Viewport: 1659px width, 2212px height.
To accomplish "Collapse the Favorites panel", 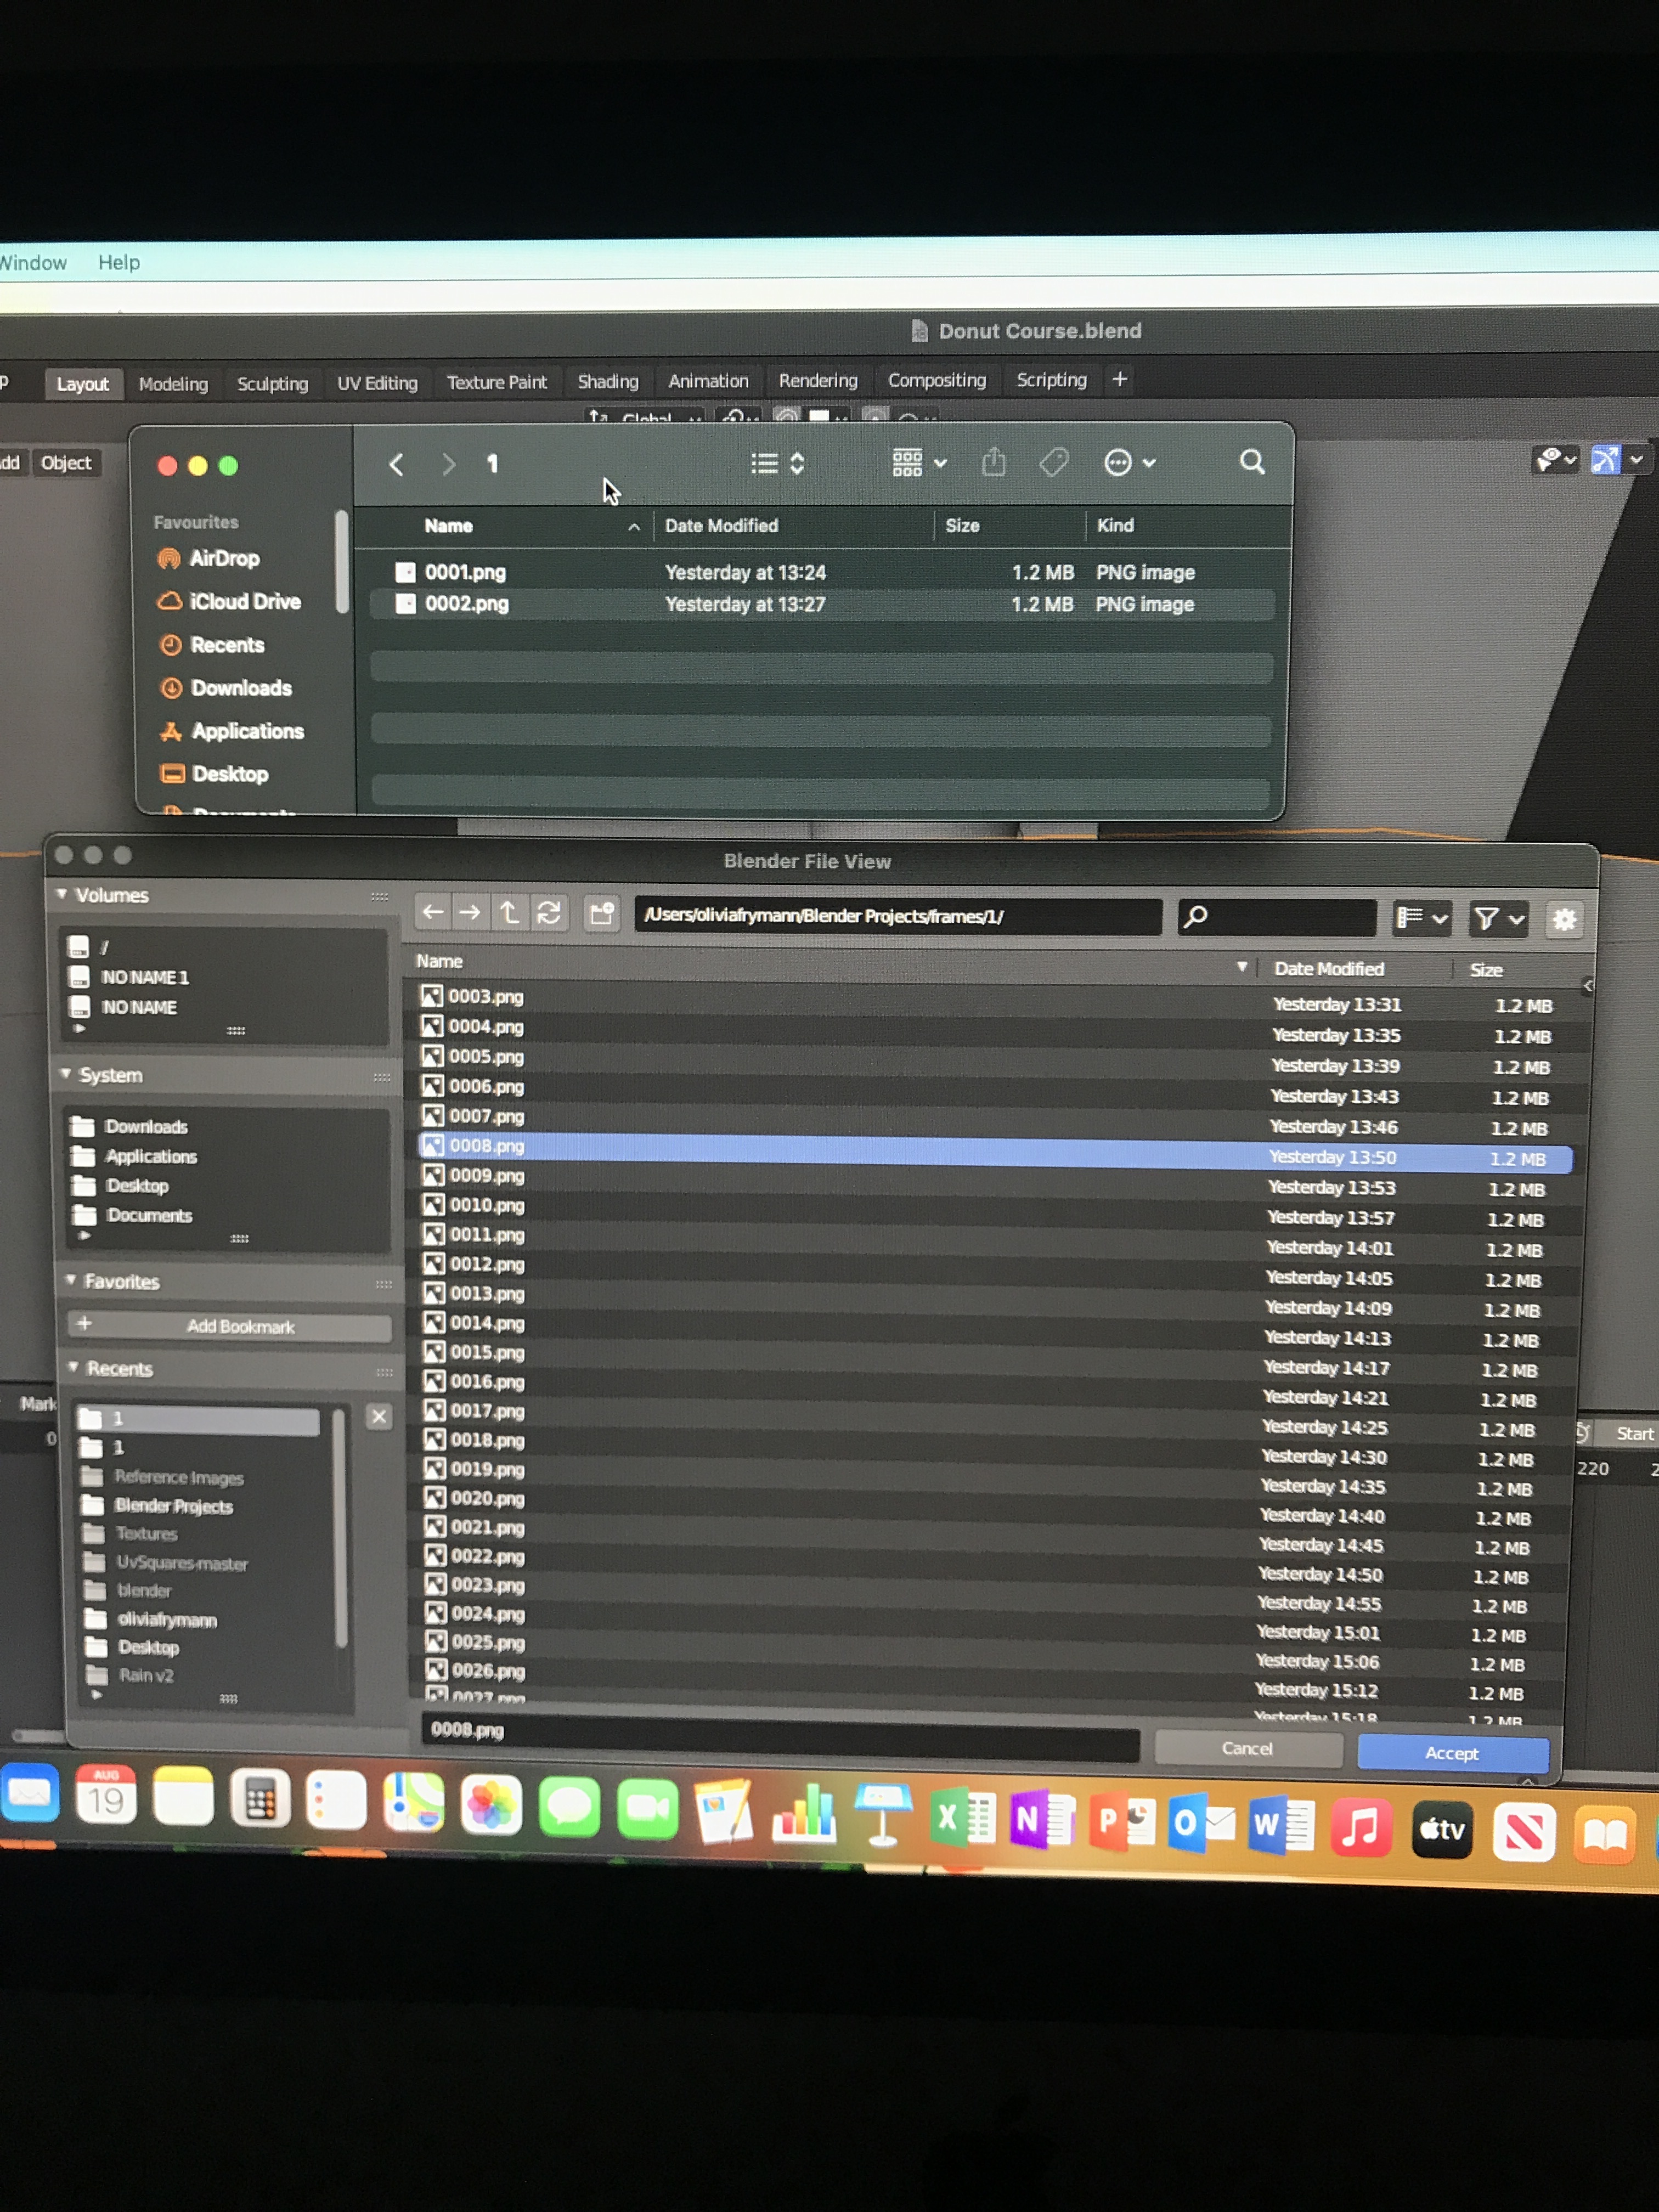I will click(x=71, y=1280).
